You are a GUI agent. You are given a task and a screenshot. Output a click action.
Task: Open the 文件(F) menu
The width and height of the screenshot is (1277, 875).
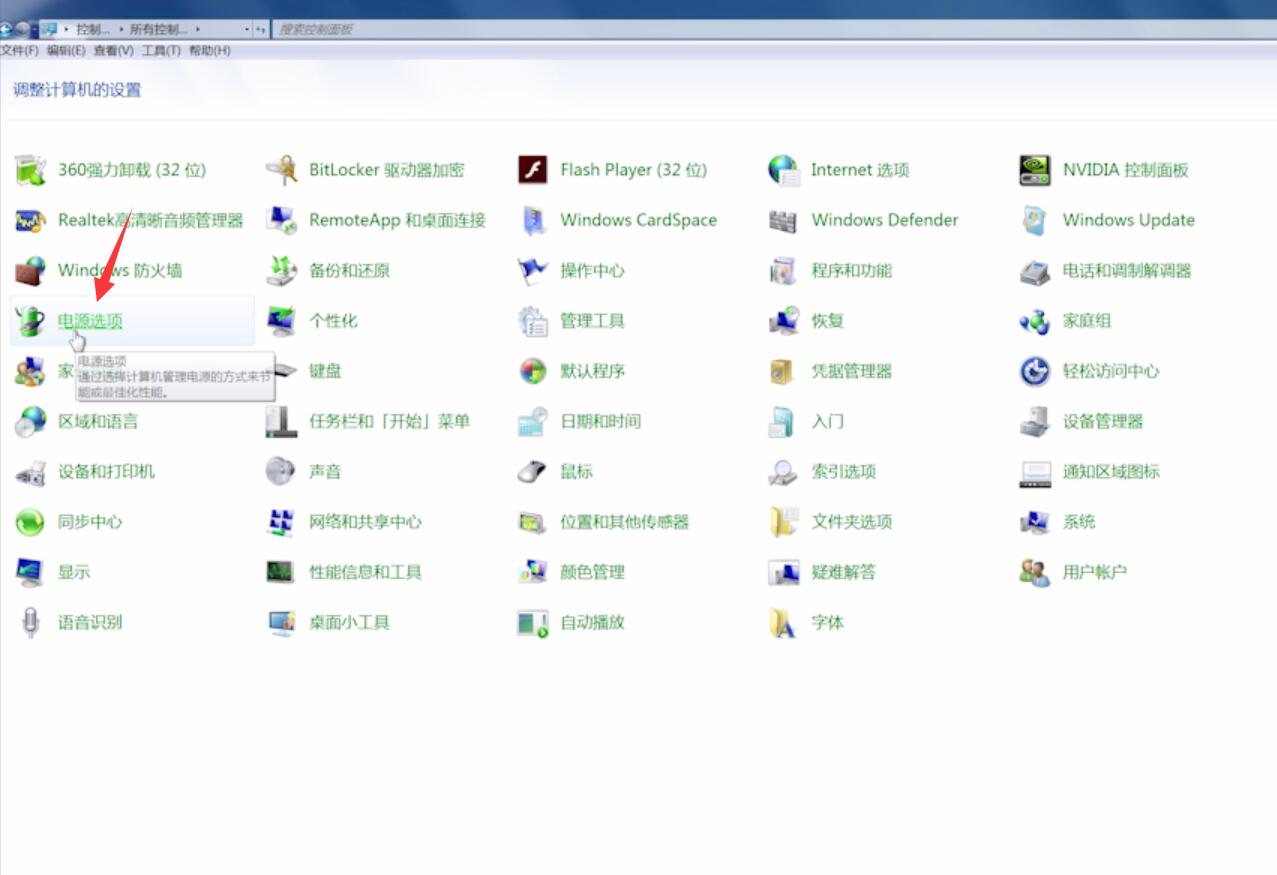(19, 50)
